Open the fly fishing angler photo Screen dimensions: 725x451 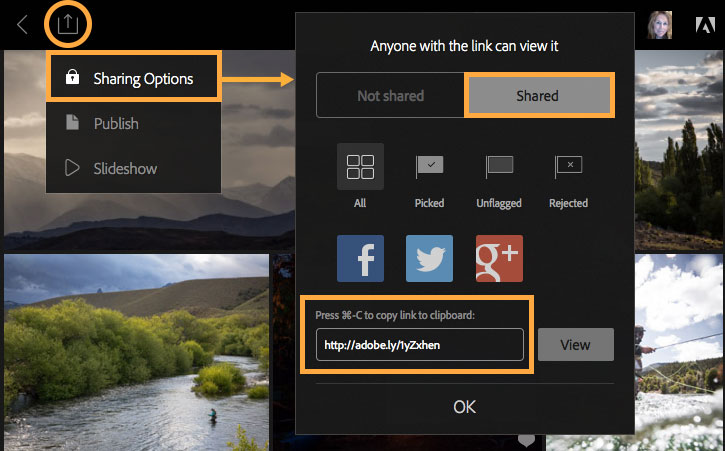(679, 352)
